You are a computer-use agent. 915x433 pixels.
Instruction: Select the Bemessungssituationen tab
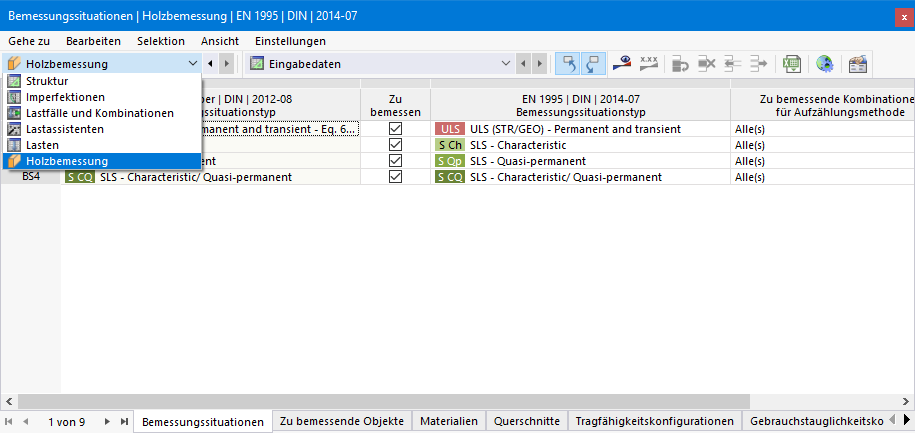pos(203,422)
